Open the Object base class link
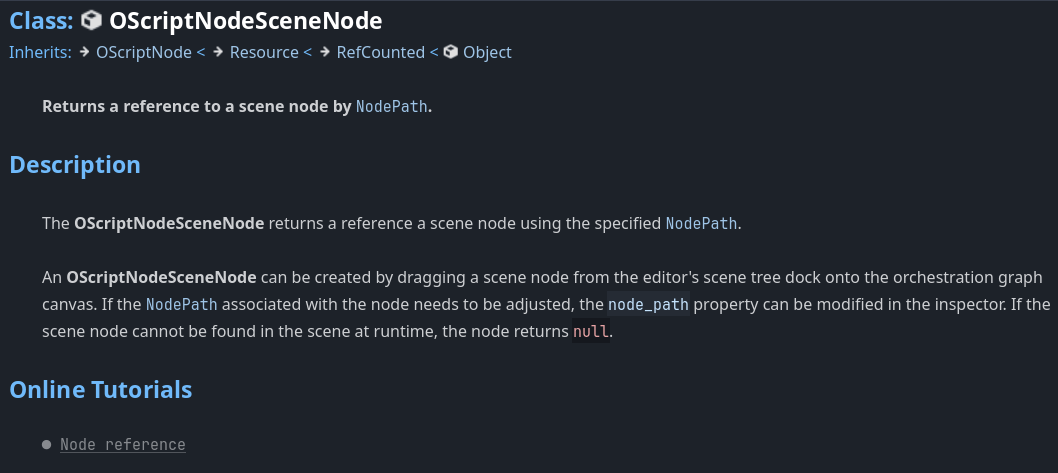 coord(487,53)
